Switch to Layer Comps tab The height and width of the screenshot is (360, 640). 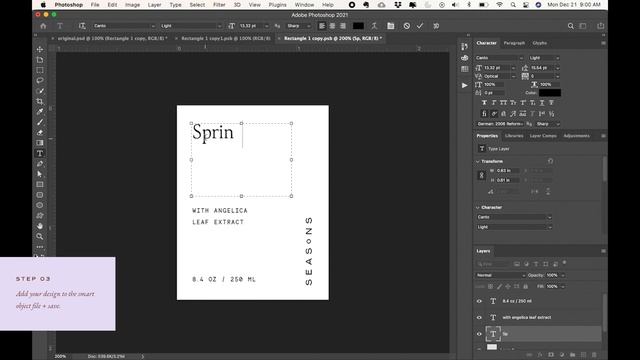point(543,136)
